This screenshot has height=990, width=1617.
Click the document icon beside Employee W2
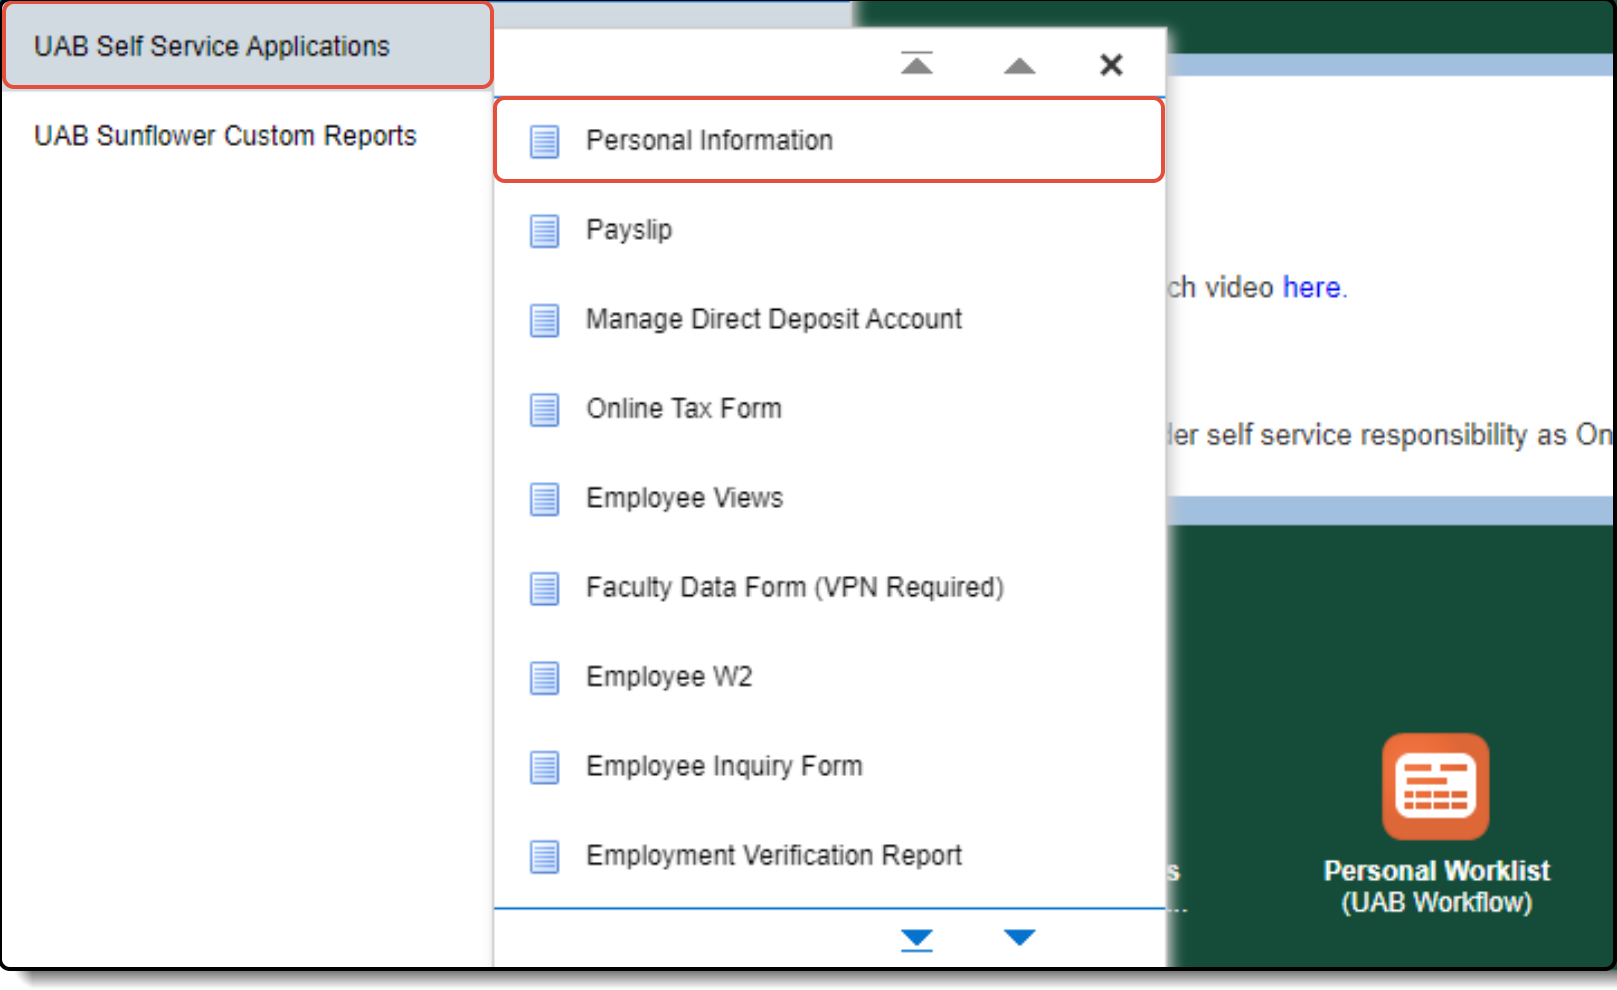click(544, 678)
